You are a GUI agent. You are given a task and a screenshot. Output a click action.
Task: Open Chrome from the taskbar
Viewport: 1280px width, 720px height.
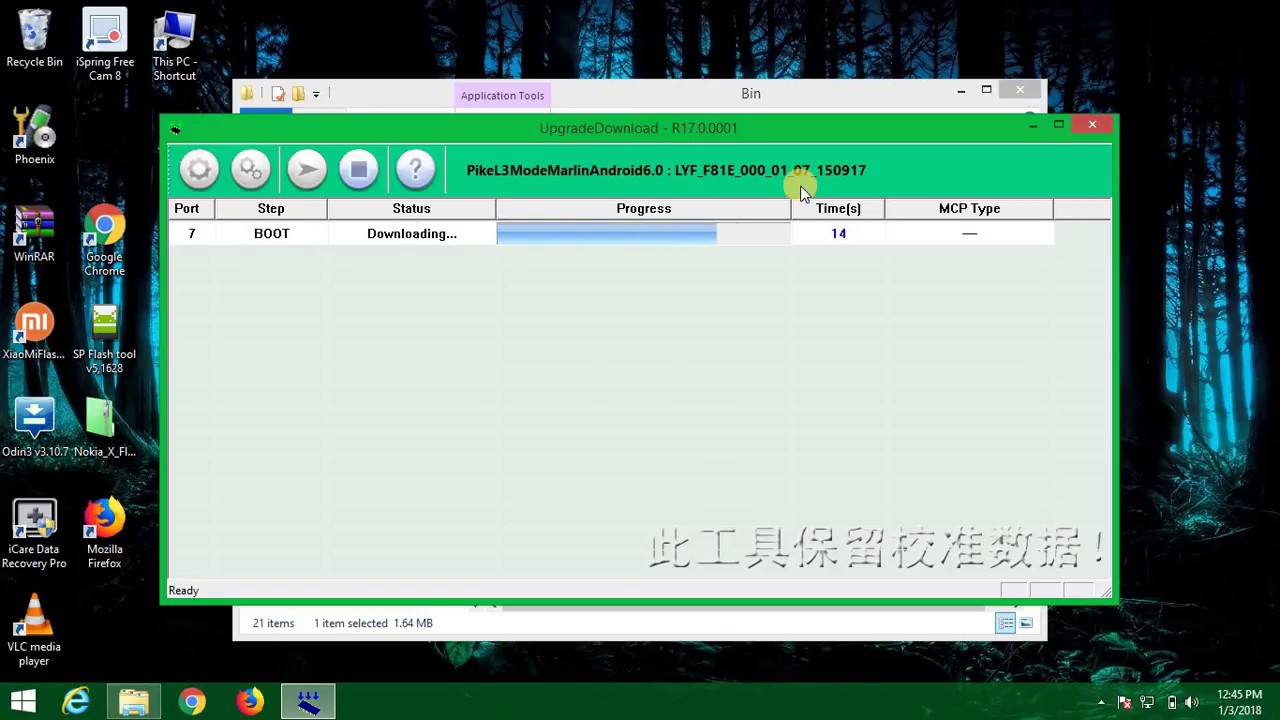tap(192, 702)
